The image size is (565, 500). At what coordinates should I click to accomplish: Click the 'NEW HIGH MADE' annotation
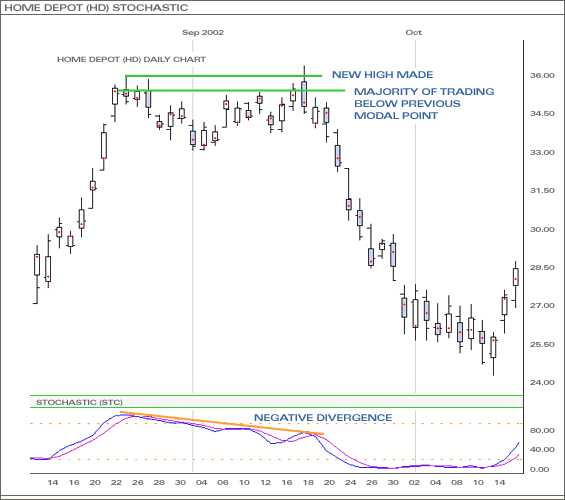tap(382, 75)
